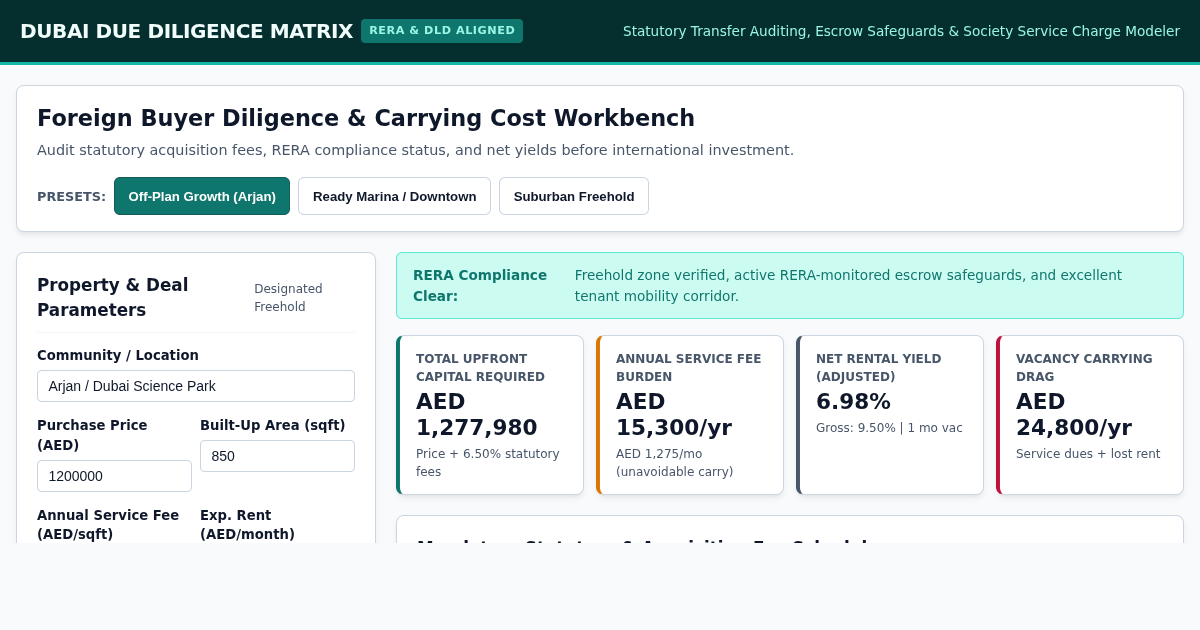Click the Designated Freehold tag
1200x630 pixels.
pos(288,298)
